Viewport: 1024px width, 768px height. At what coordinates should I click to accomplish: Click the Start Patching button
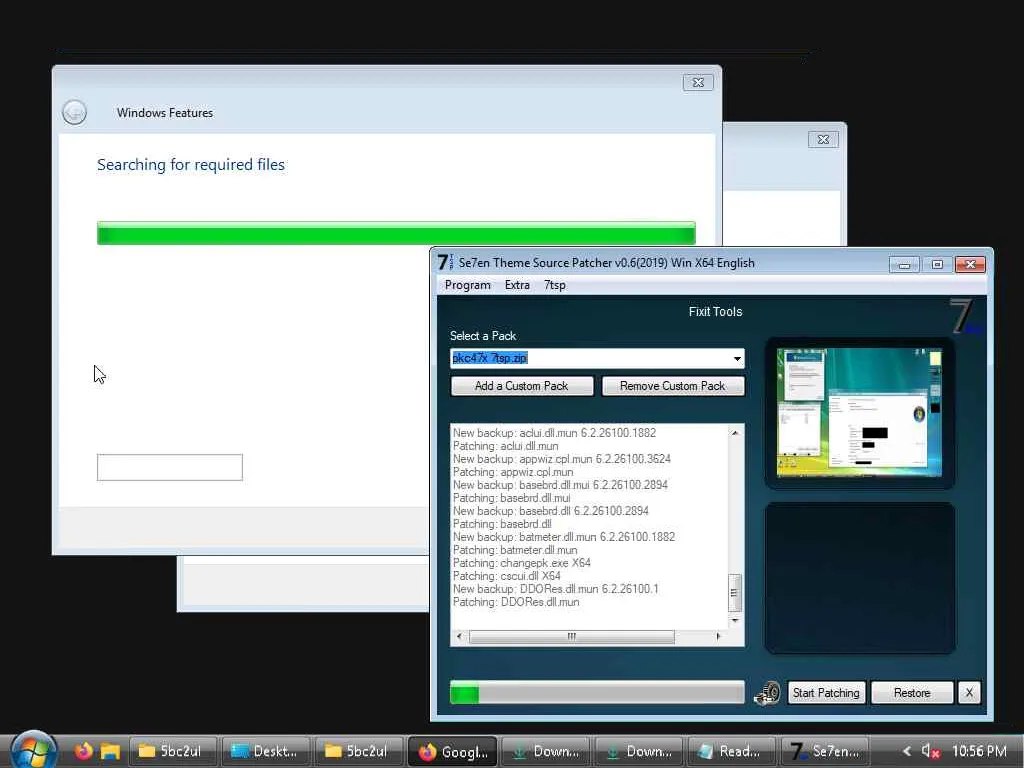(826, 693)
